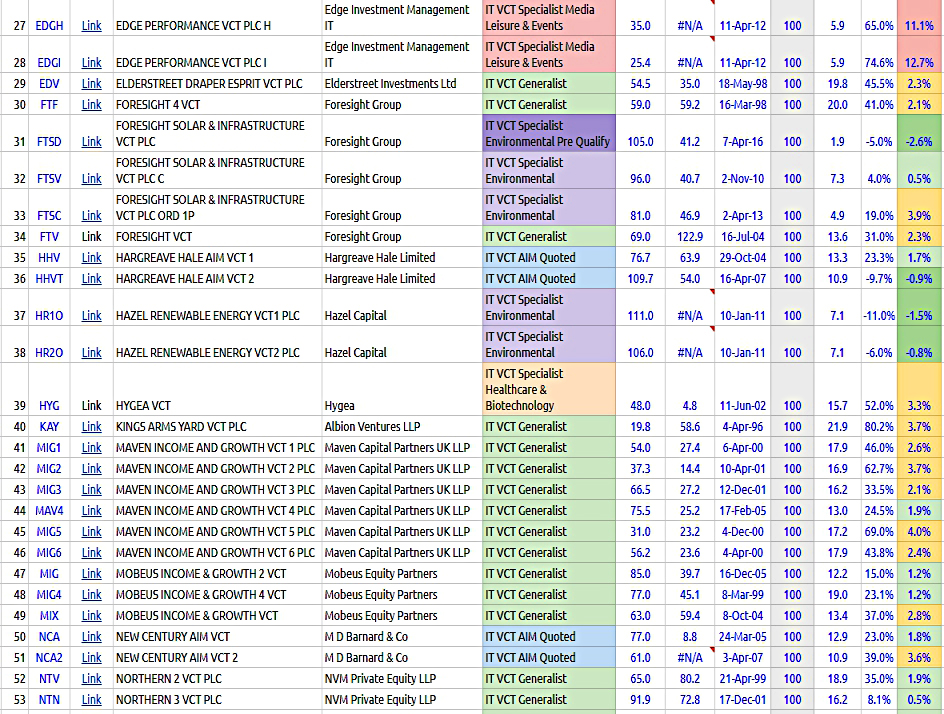Click HAZEL RENEWABLE ENERGY VCT1 PLC cell

[217, 308]
